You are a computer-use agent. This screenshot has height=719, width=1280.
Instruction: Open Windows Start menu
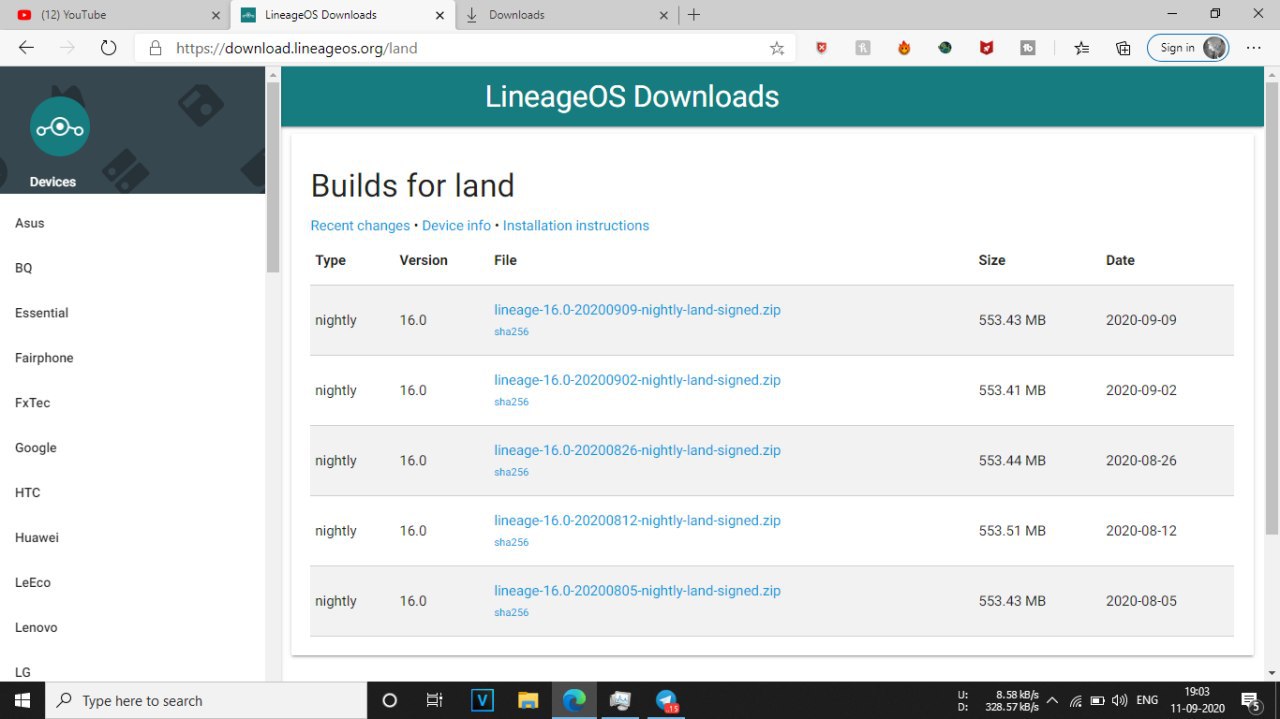tap(22, 700)
